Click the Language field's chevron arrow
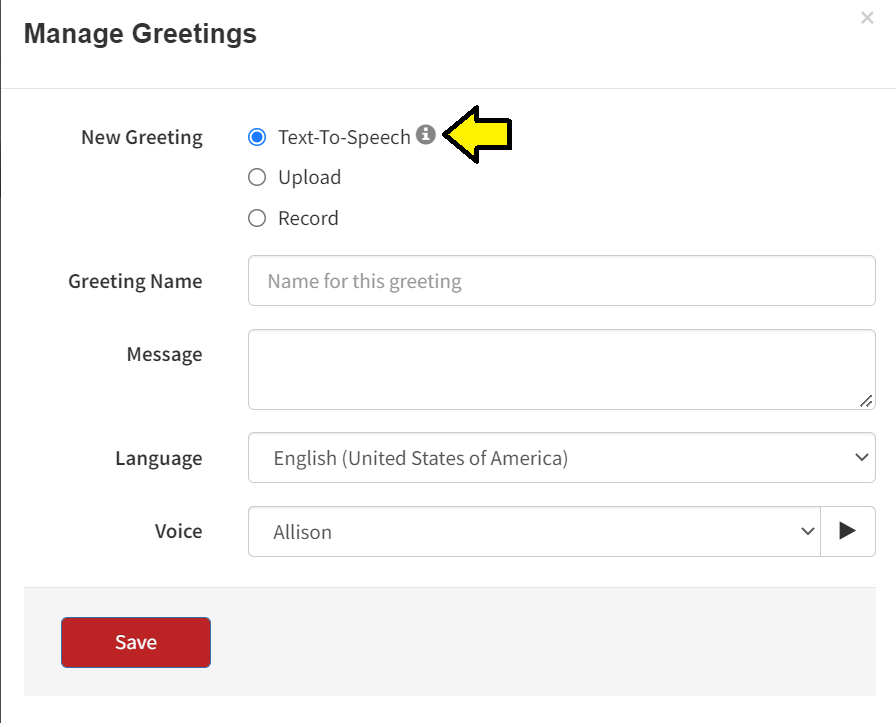The image size is (896, 723). coord(862,457)
